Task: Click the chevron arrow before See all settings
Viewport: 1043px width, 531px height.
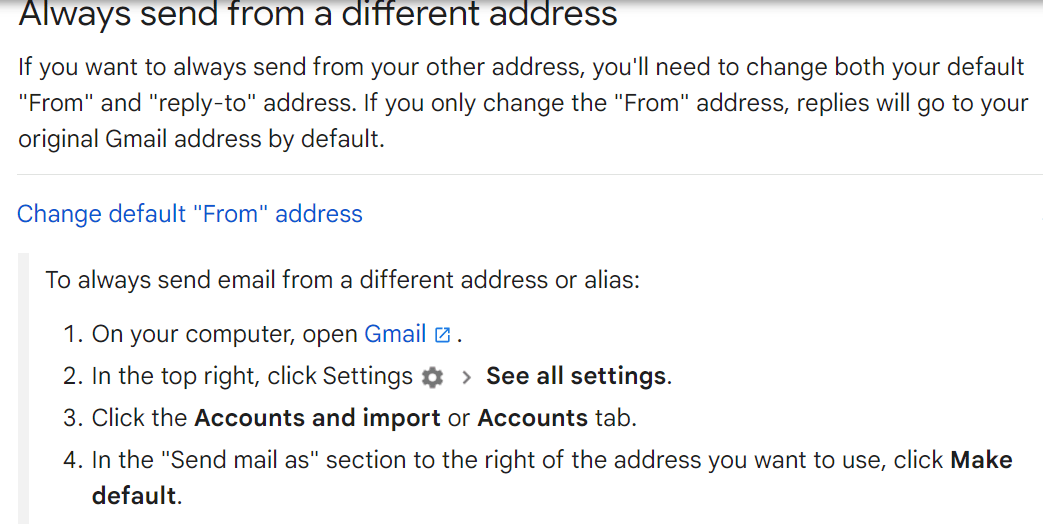Action: [x=466, y=377]
